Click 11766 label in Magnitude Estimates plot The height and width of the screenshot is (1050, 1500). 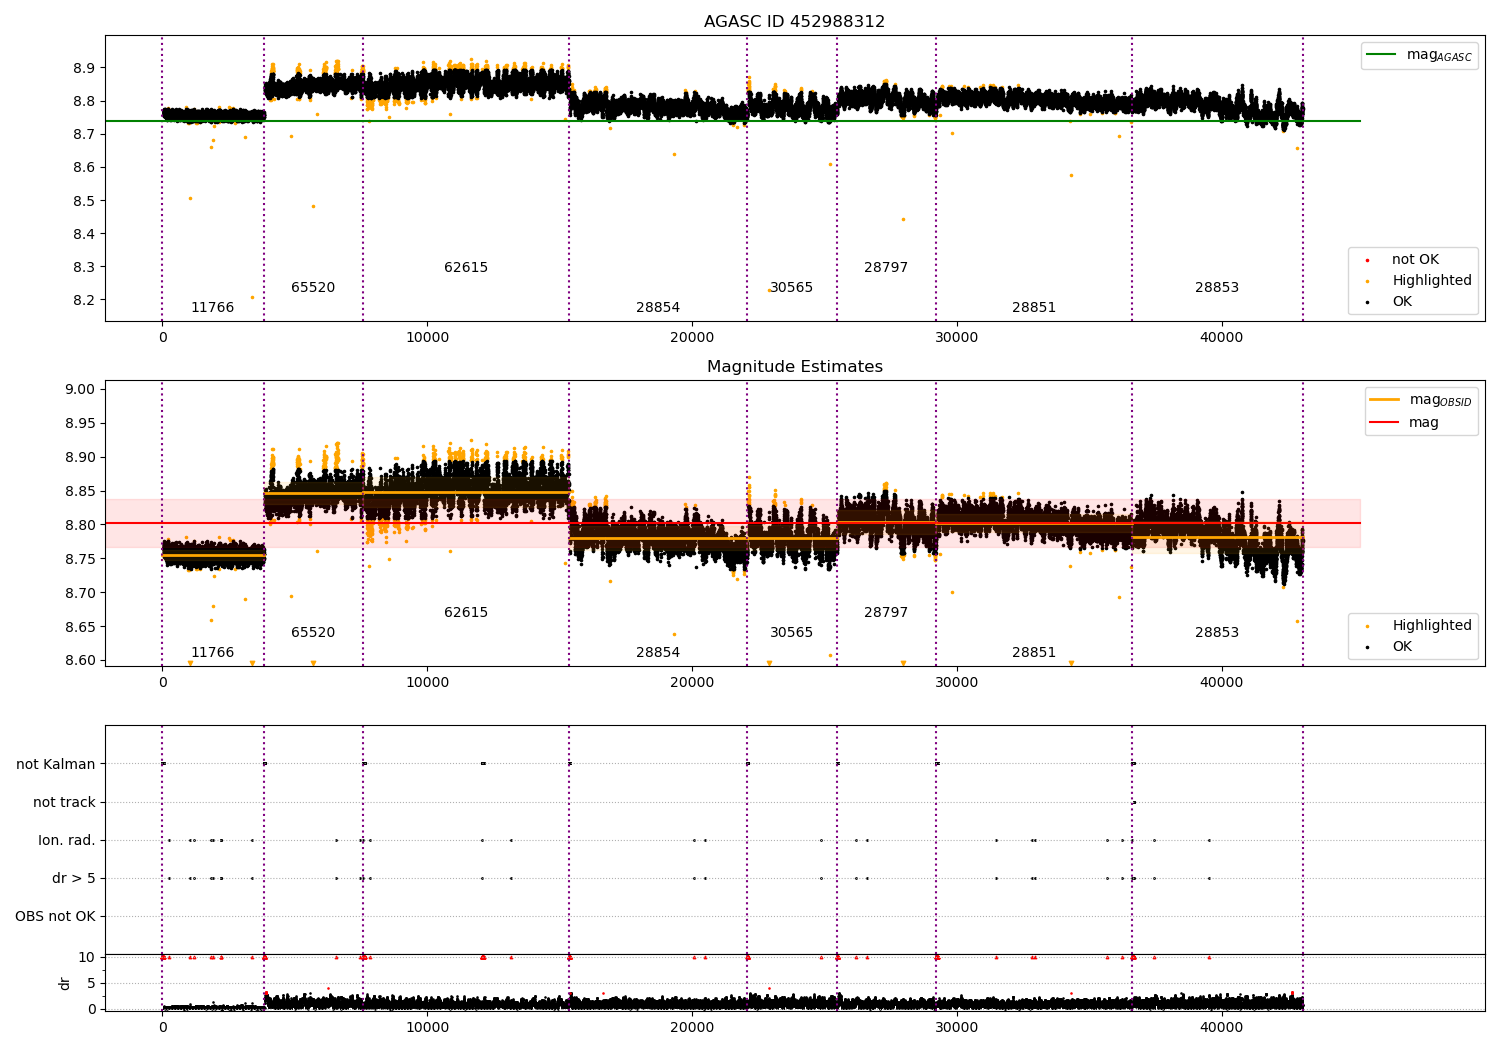pos(212,653)
